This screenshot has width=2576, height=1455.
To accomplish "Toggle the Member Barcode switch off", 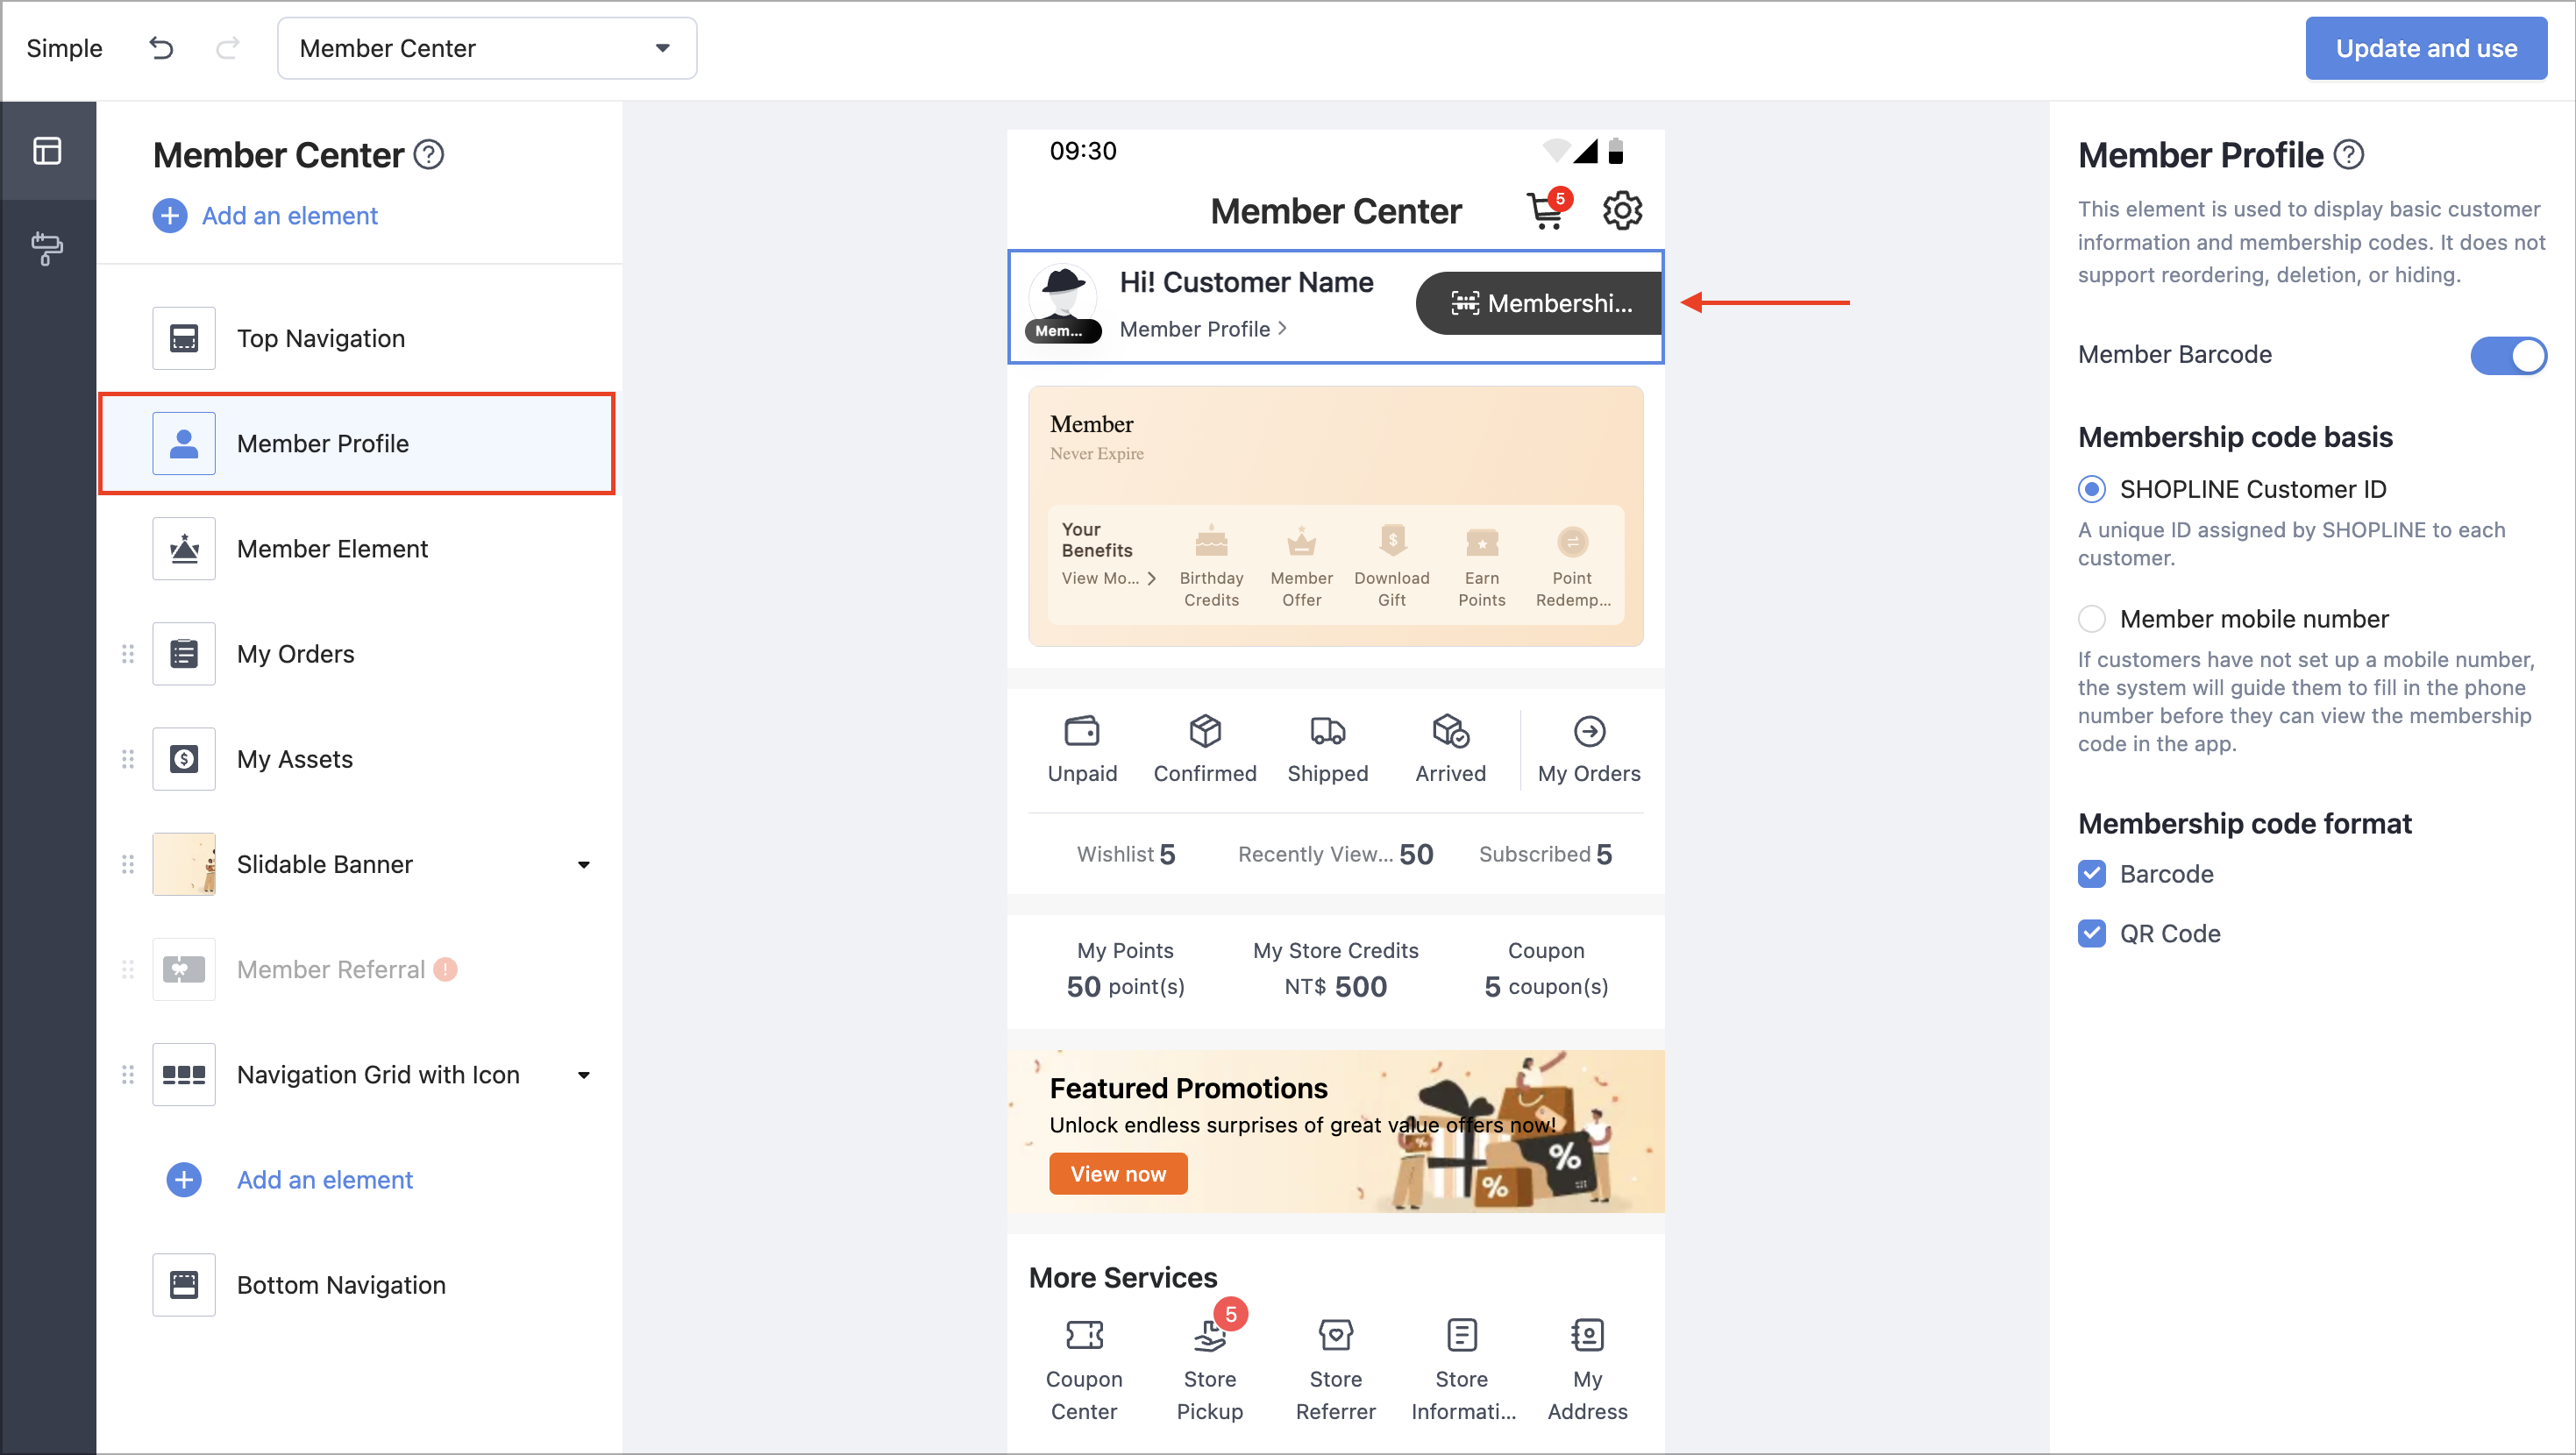I will (2507, 355).
